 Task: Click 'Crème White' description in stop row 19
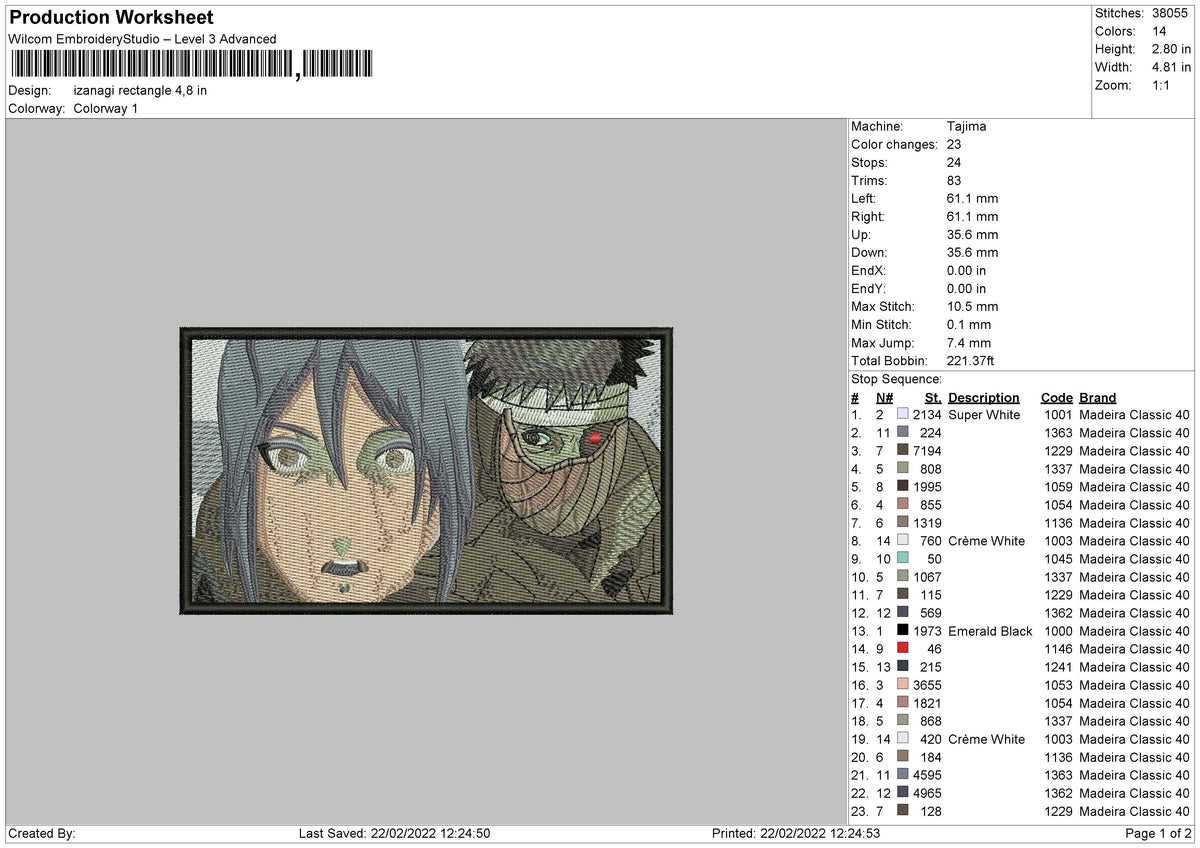point(987,739)
